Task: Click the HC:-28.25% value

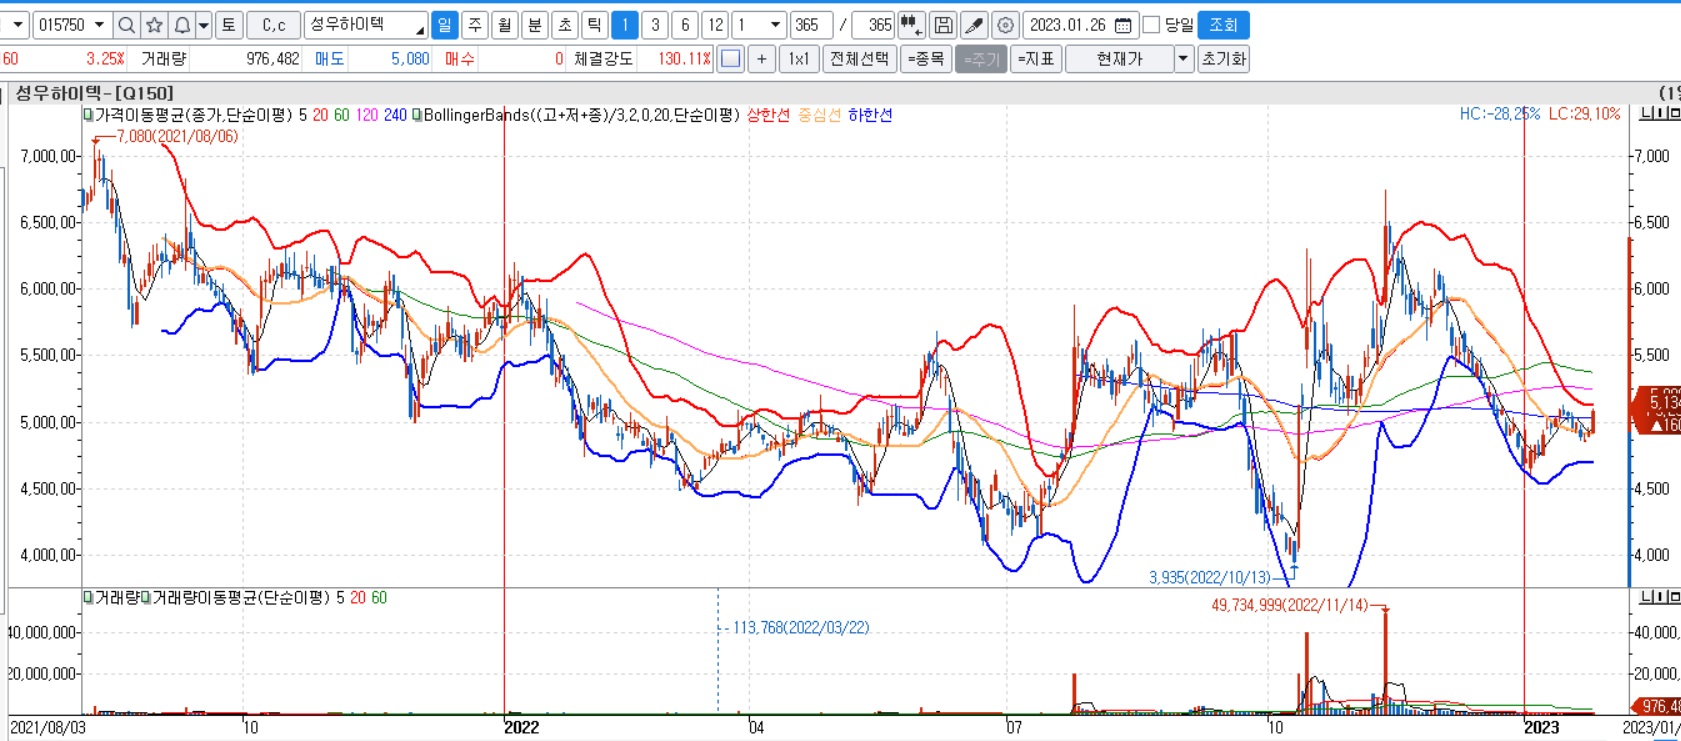Action: [1500, 114]
